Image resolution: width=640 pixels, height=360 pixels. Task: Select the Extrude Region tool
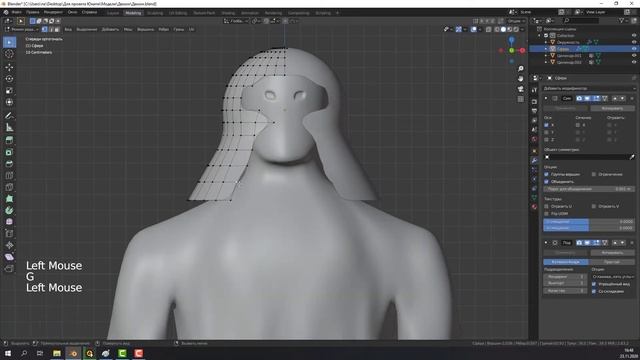(9, 140)
